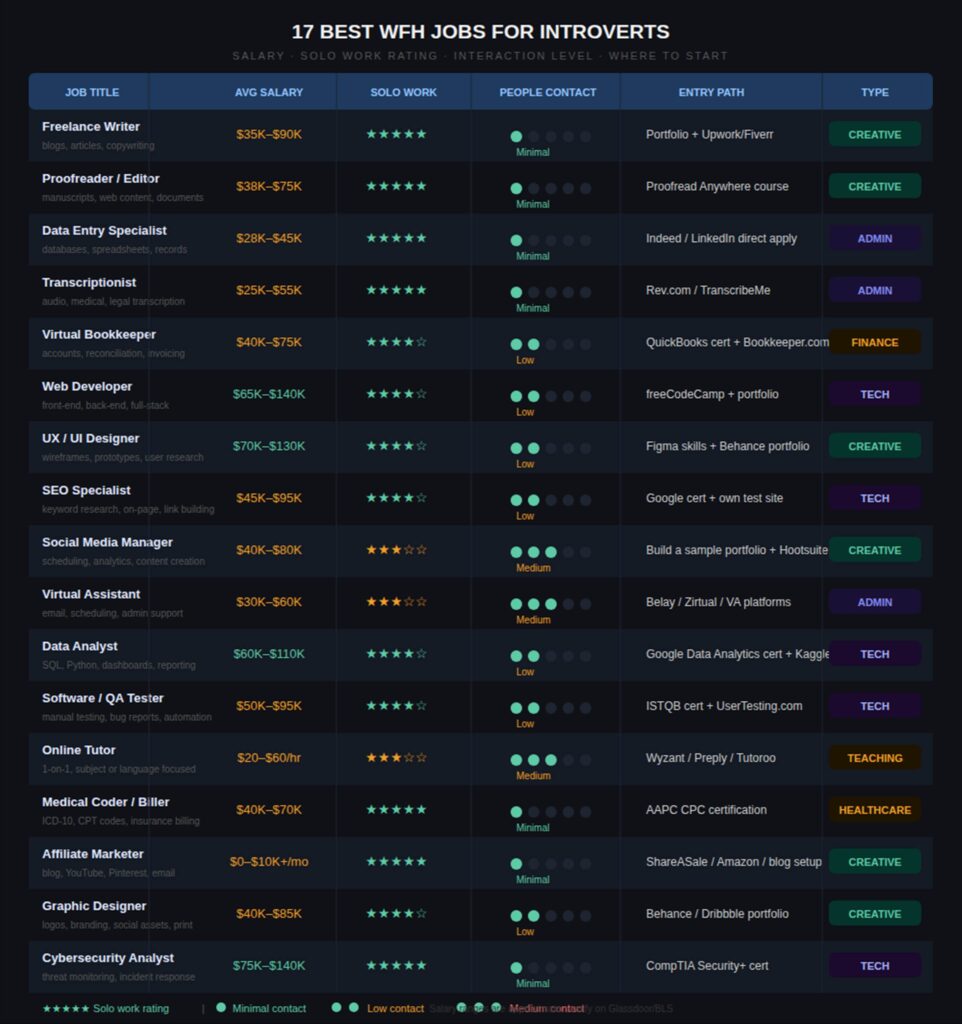Screen dimensions: 962x1024
Task: Select the Social Media Manager star rating
Action: click(x=396, y=550)
